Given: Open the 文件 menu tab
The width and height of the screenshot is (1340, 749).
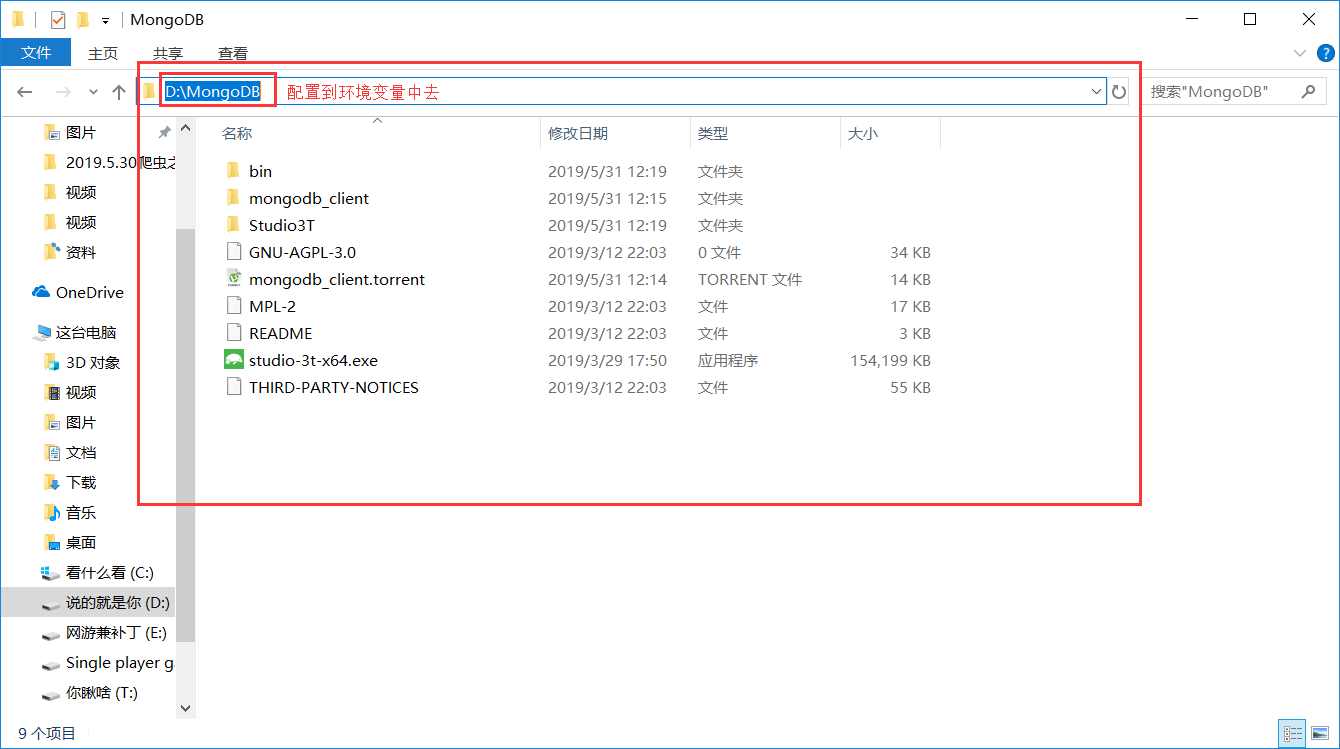Looking at the screenshot, I should click(x=36, y=52).
